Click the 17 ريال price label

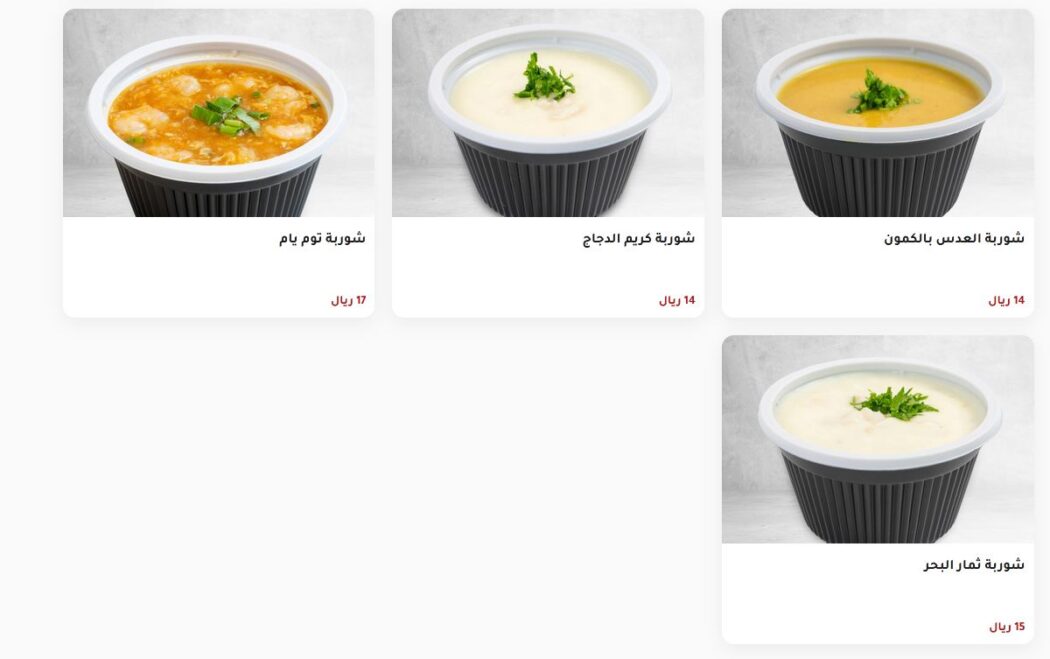click(348, 301)
